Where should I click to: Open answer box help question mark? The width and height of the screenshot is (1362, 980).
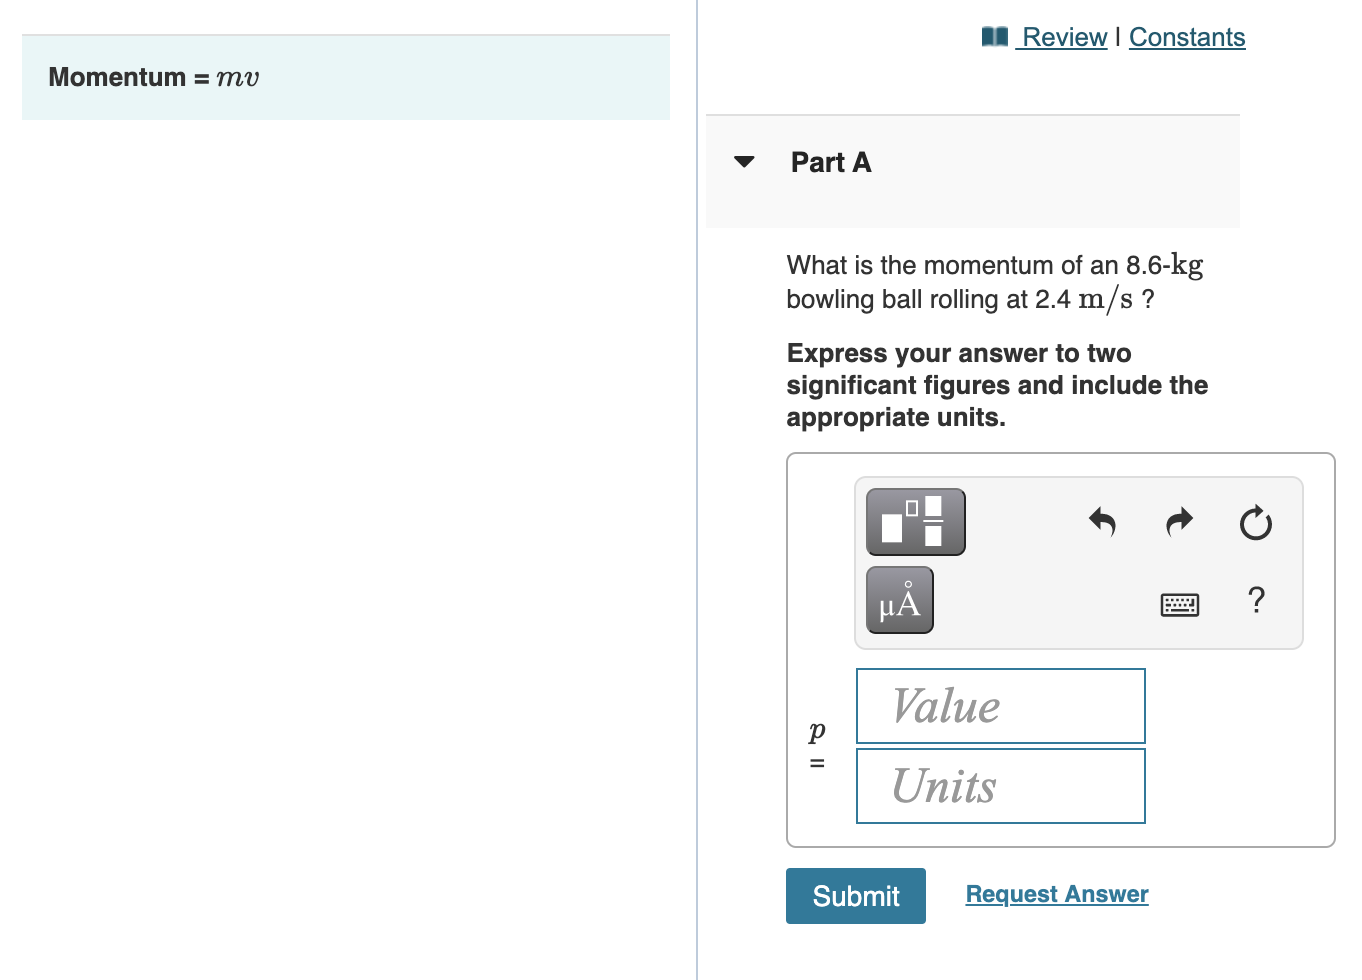point(1256,600)
